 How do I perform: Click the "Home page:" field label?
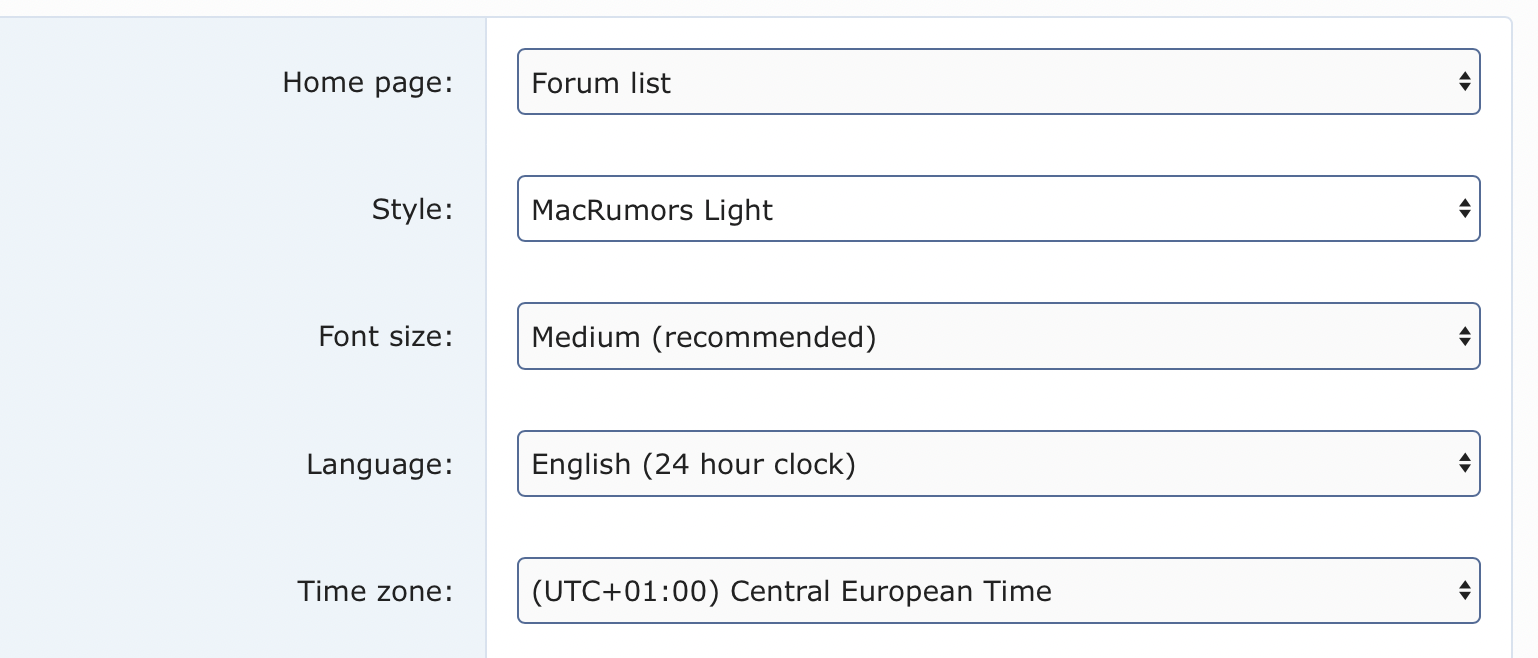pyautogui.click(x=368, y=82)
